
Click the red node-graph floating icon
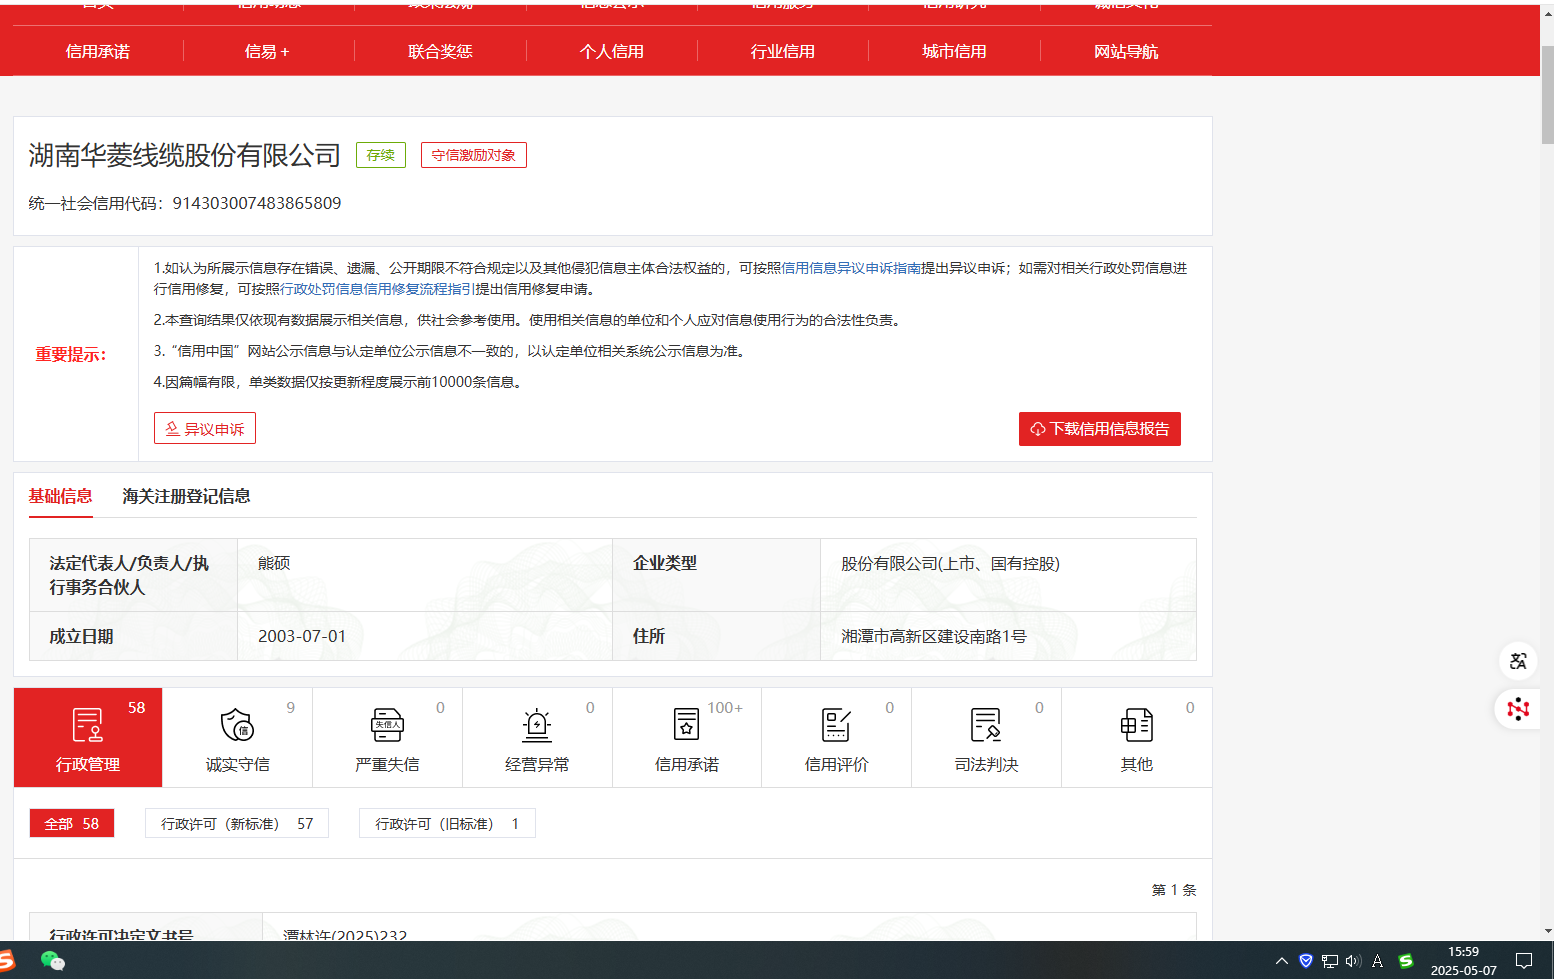1518,709
